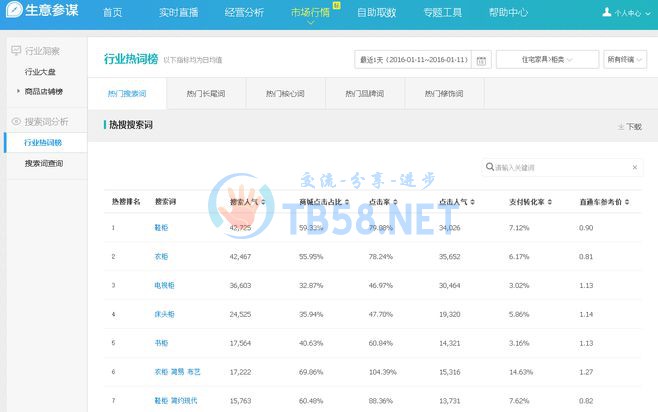Switch to the 热门长尾词 tab
The width and height of the screenshot is (658, 412).
coord(205,93)
